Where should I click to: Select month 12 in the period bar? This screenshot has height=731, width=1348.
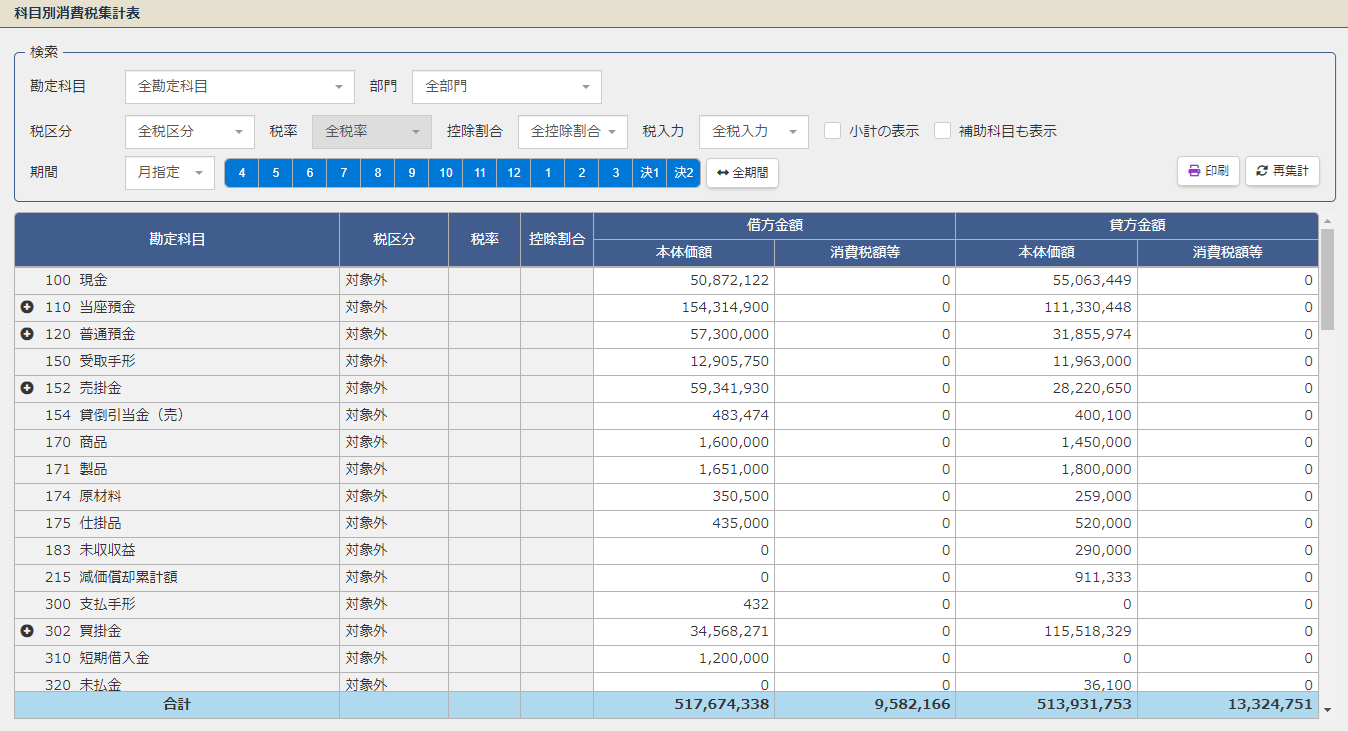pos(514,173)
